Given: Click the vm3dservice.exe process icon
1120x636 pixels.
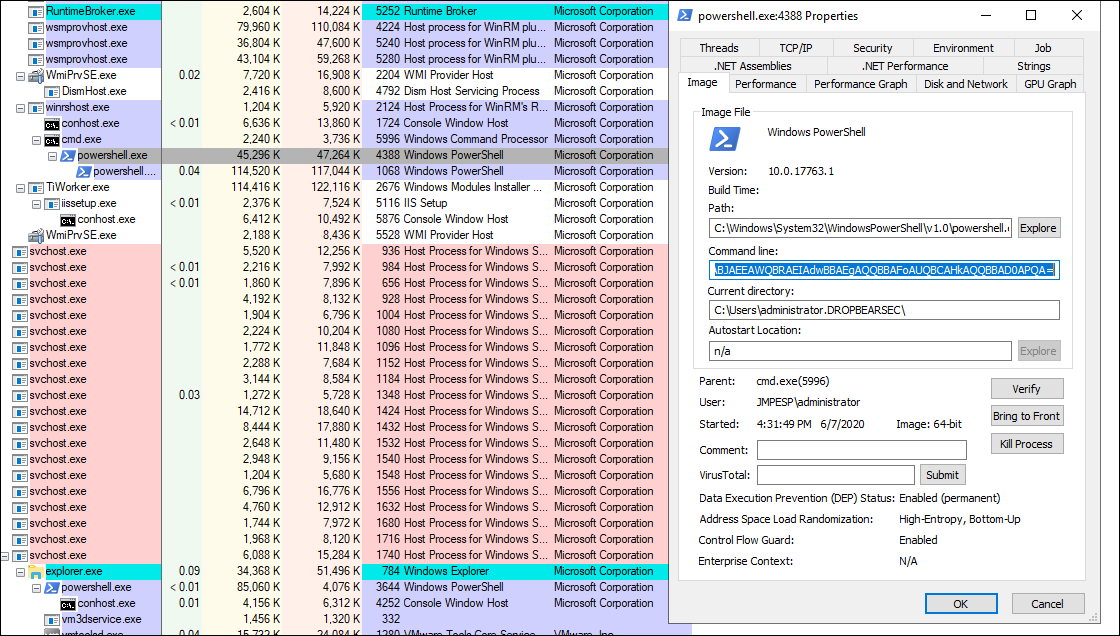Looking at the screenshot, I should click(x=52, y=620).
